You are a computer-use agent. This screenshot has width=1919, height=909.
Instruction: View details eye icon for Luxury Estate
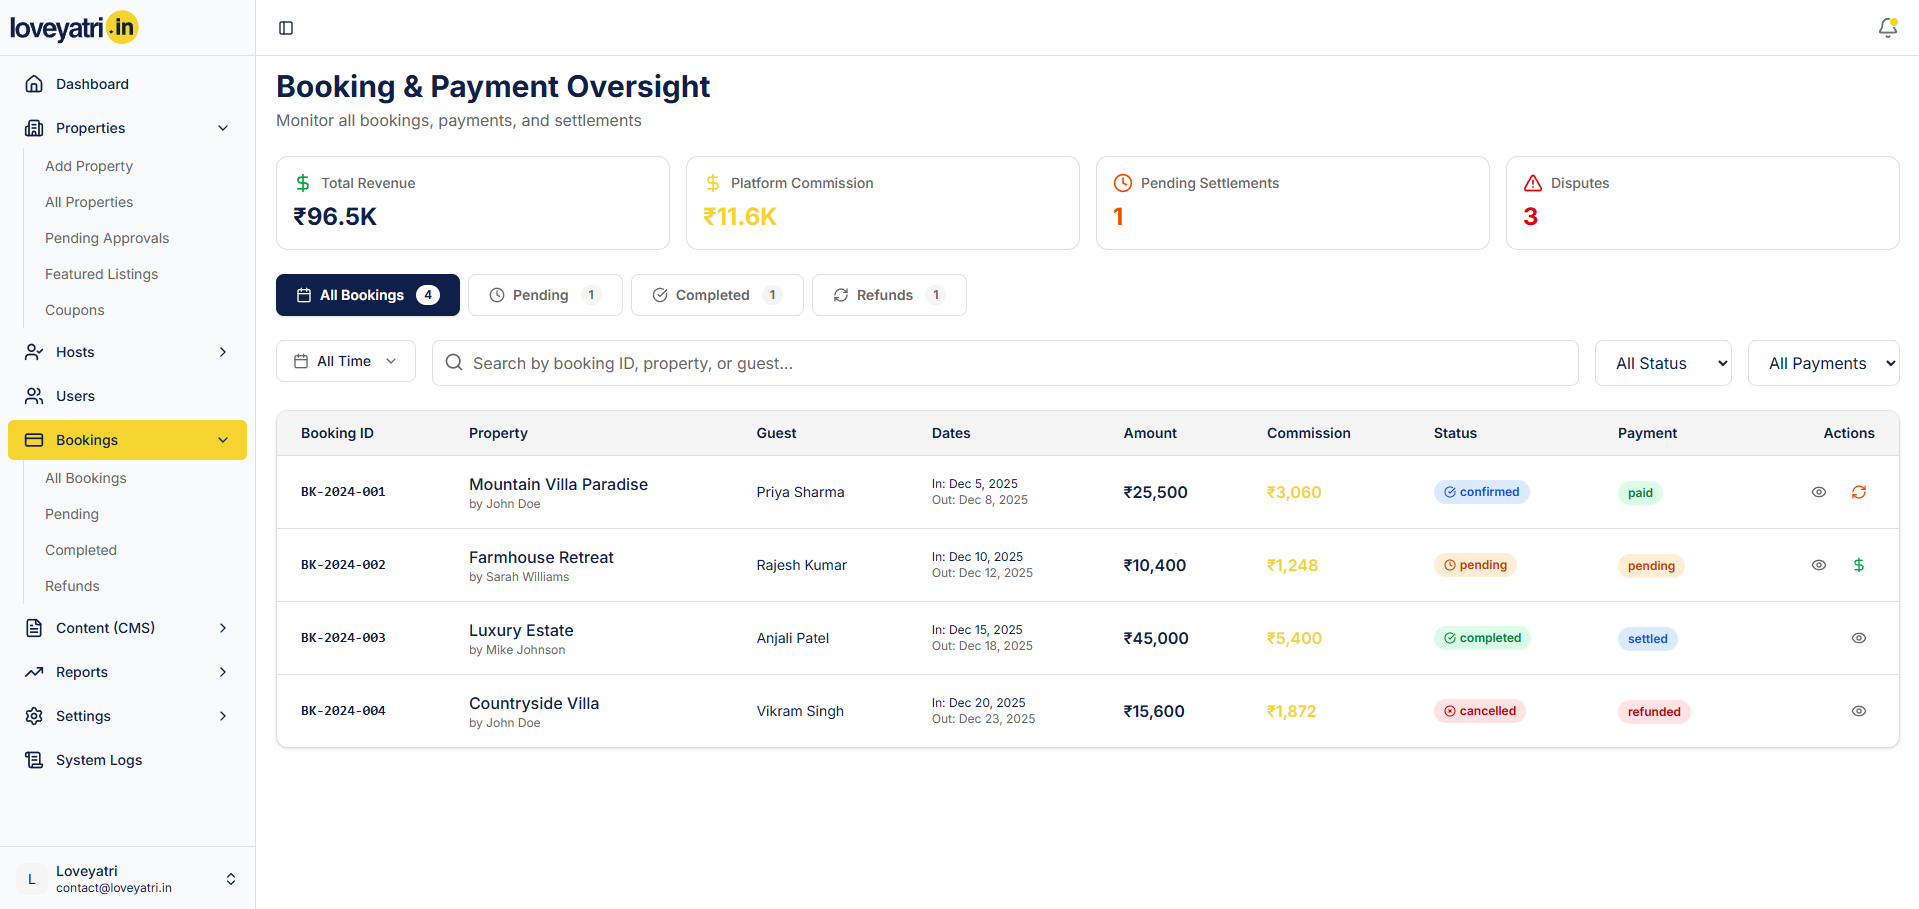pos(1858,638)
